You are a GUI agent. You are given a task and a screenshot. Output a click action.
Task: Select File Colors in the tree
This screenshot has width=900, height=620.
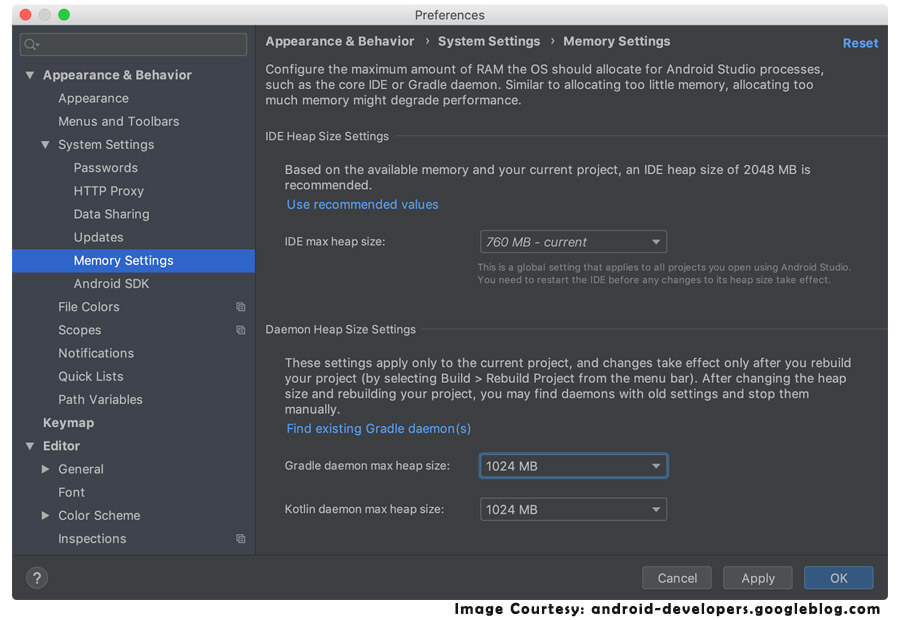(x=88, y=307)
